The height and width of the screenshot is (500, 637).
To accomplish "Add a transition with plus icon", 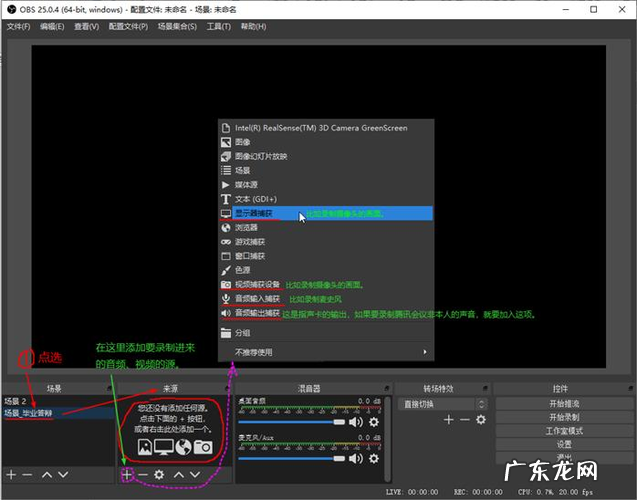I will click(x=449, y=420).
